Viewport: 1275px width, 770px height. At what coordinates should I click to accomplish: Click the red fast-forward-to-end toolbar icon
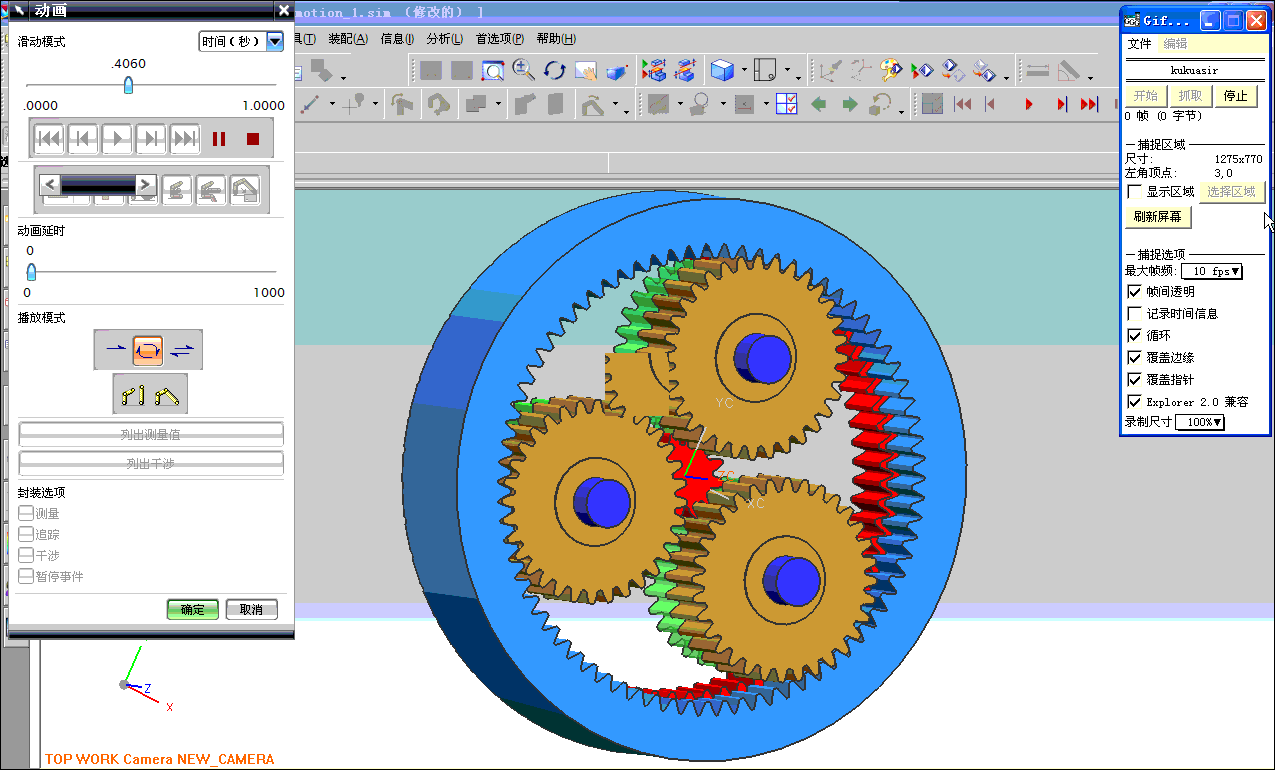[x=1090, y=103]
